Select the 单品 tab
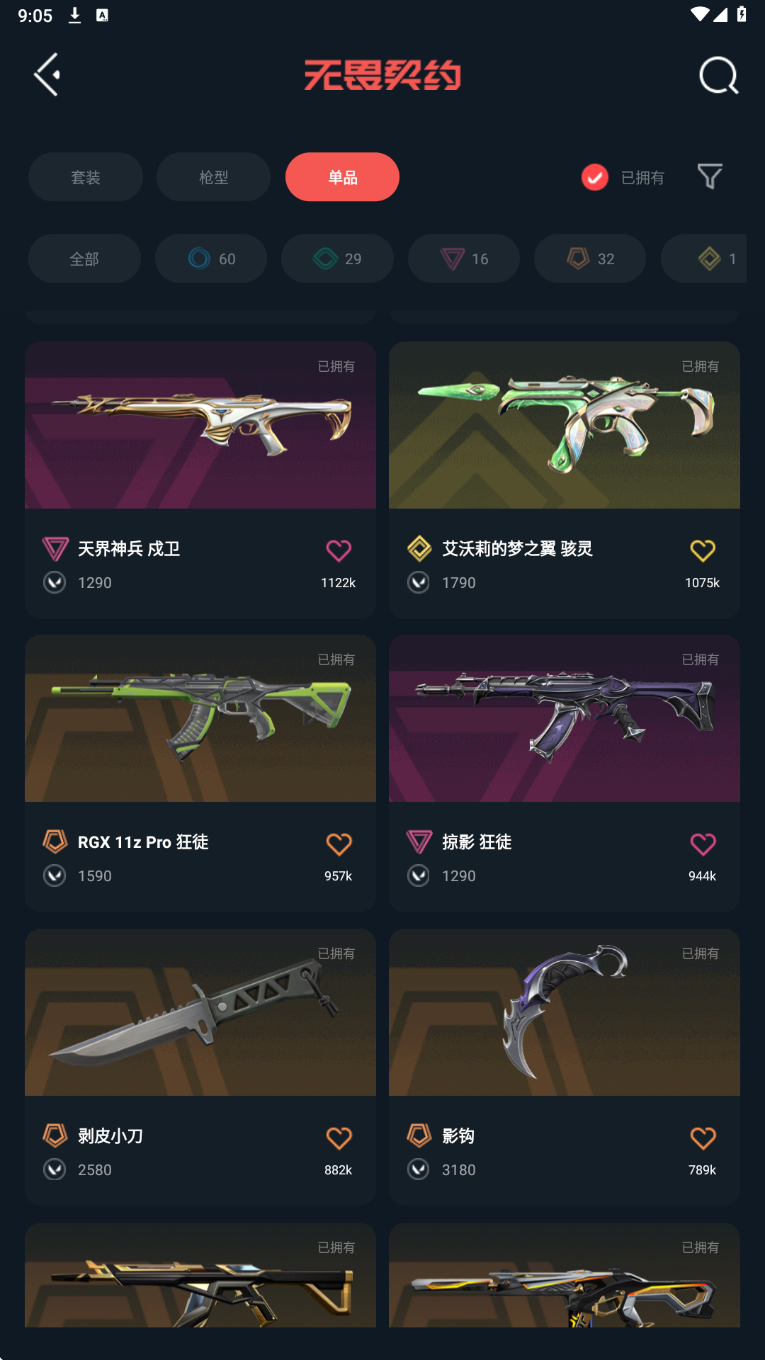The width and height of the screenshot is (765, 1360). [342, 177]
